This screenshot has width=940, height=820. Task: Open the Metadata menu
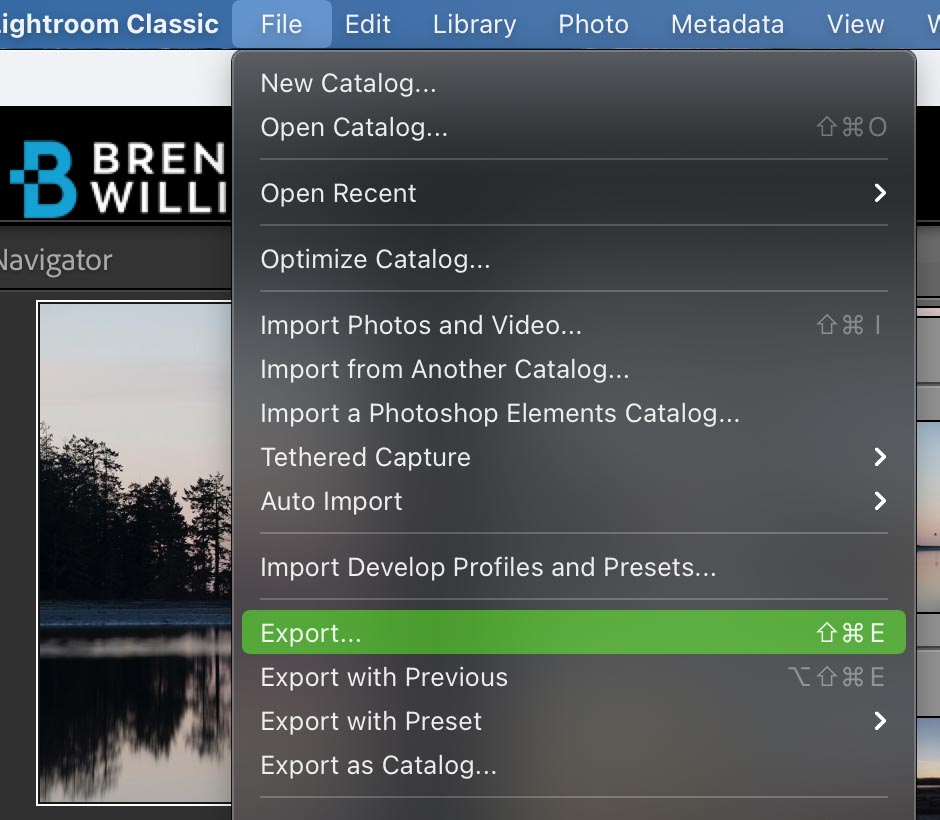(x=727, y=25)
